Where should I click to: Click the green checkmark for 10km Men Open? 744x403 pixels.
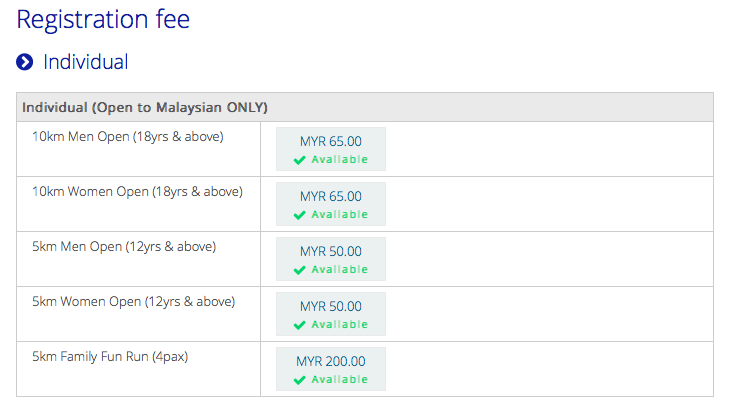click(x=300, y=160)
